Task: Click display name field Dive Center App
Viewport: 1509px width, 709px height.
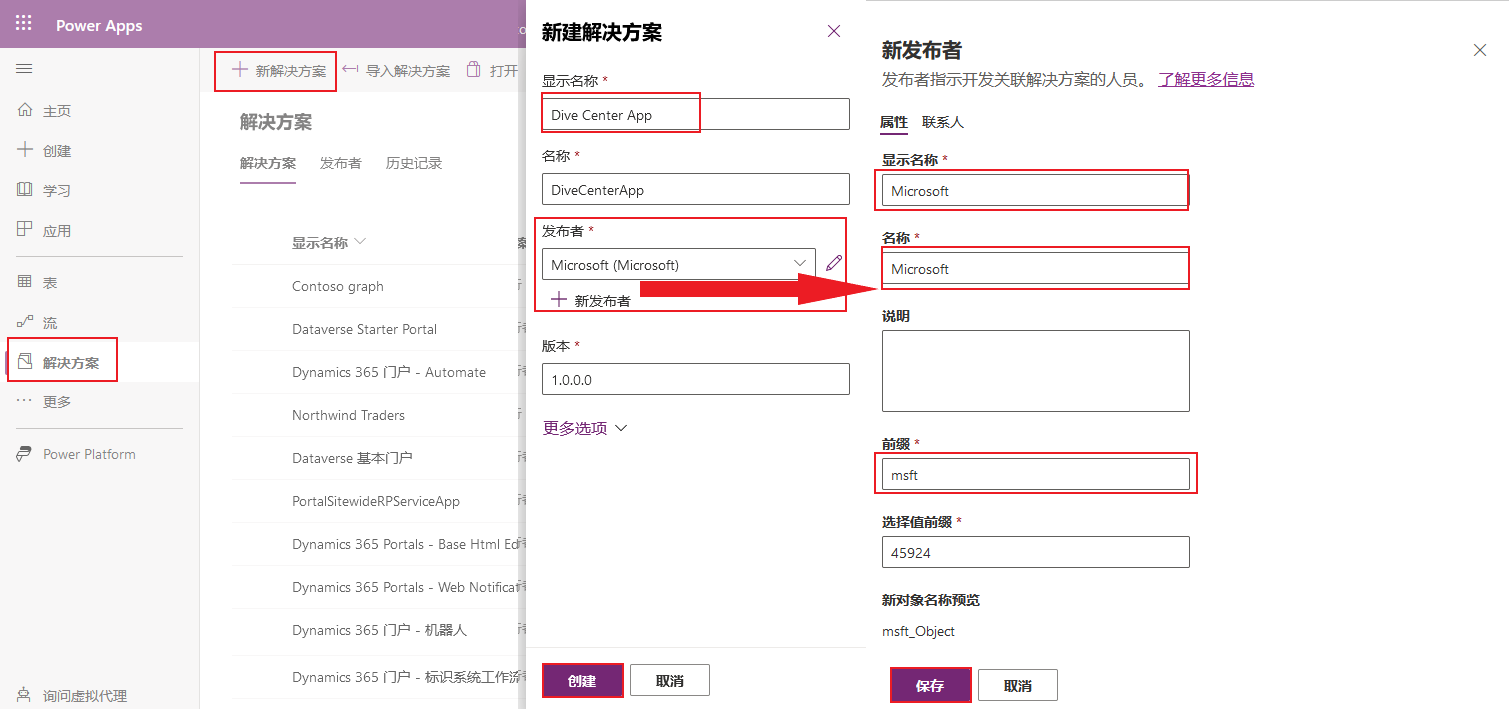Action: (x=696, y=114)
